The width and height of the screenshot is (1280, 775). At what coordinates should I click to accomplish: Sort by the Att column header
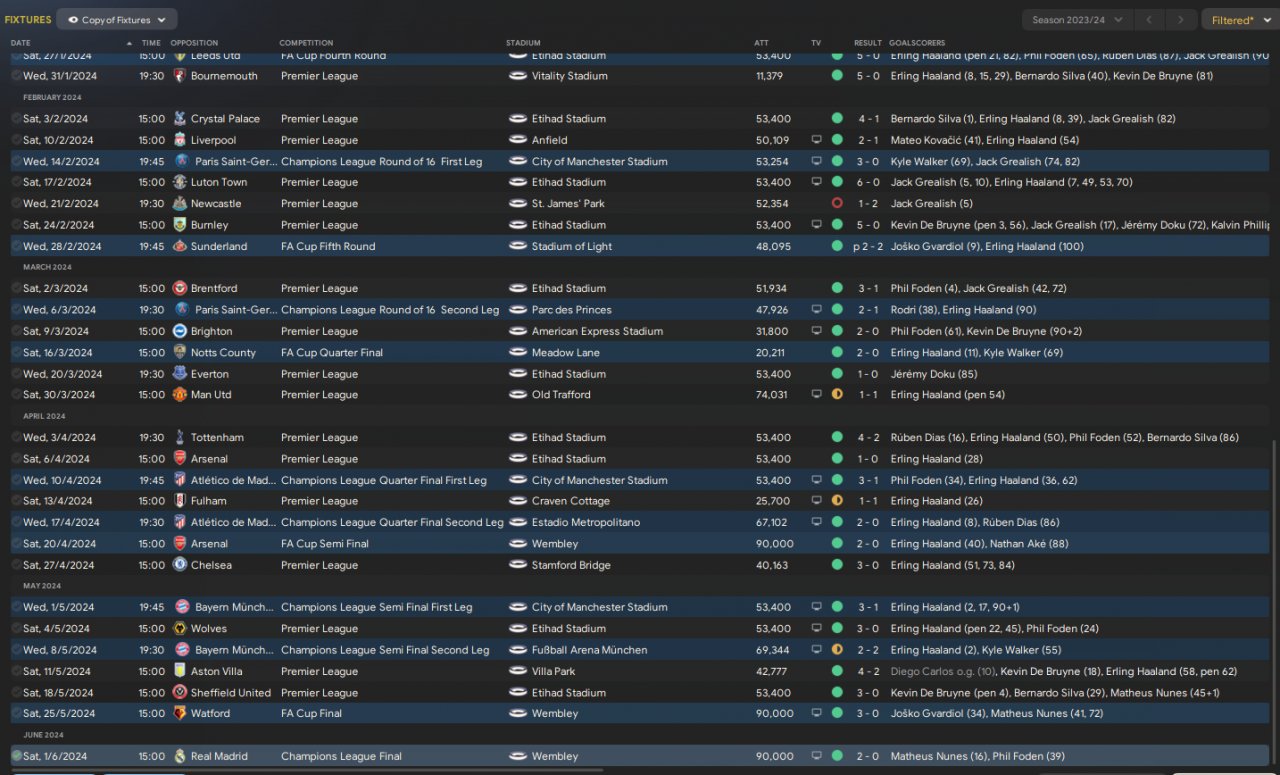[x=762, y=43]
